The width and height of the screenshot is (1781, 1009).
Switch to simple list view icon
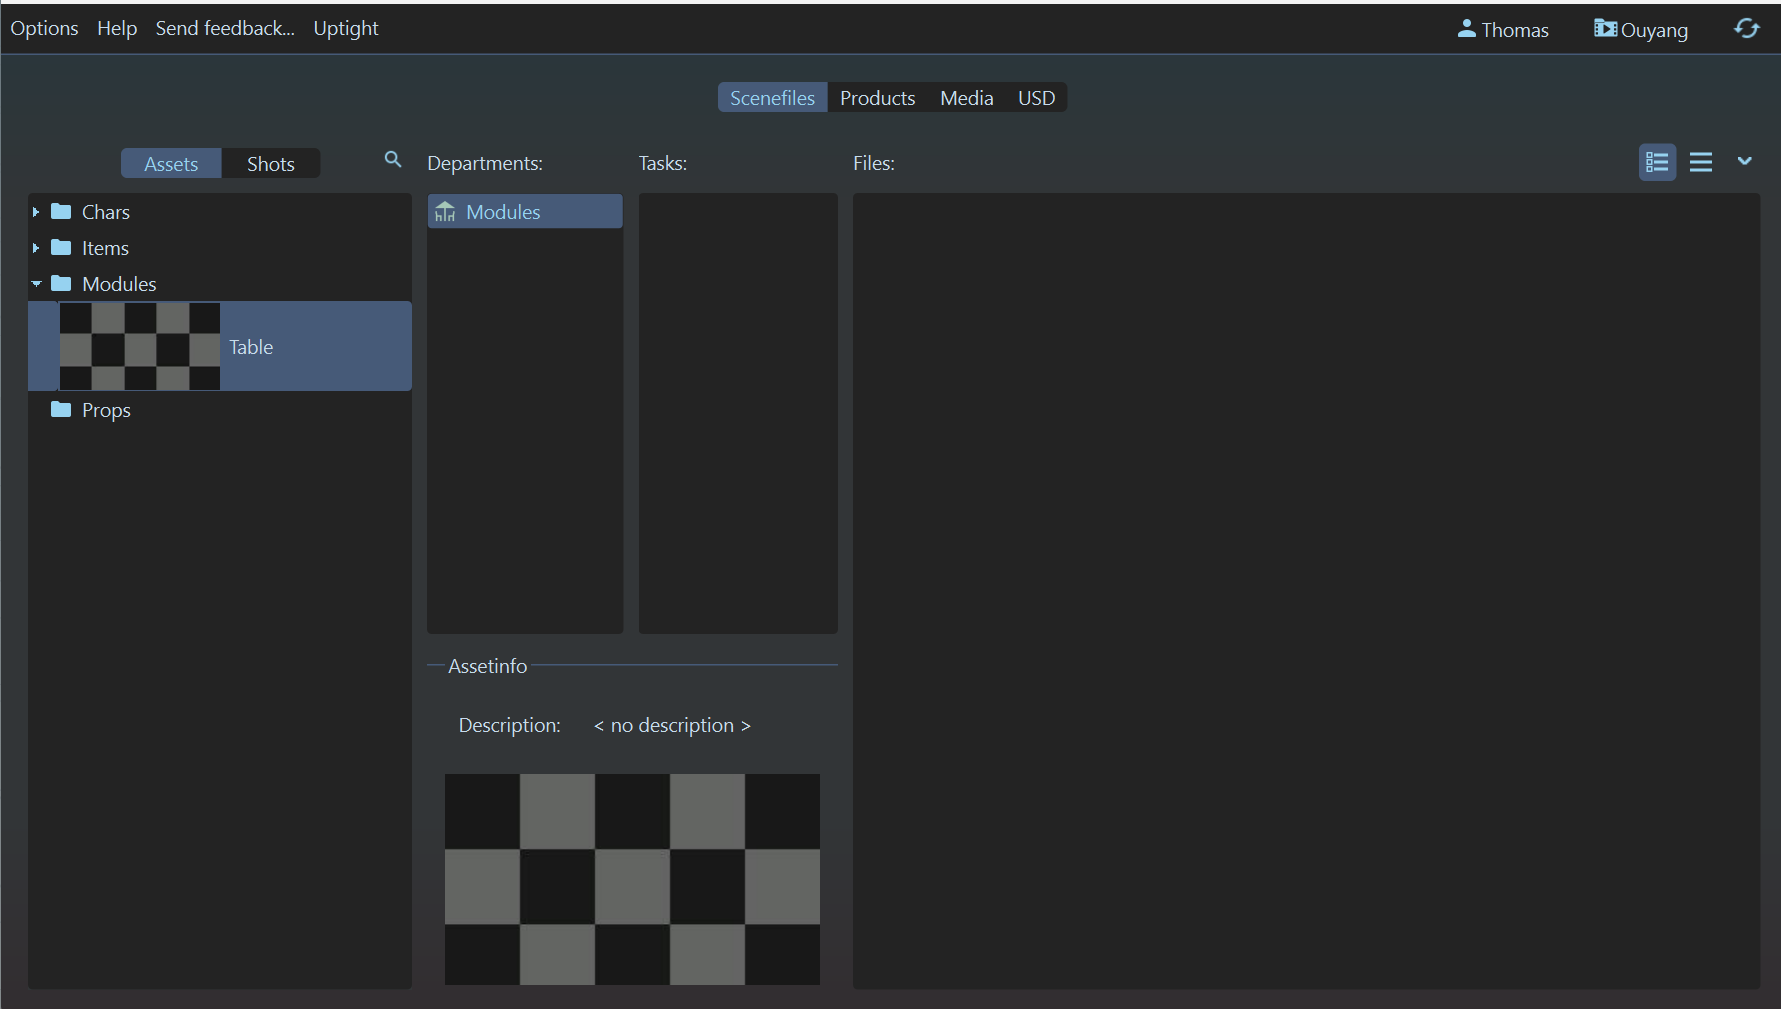pos(1700,162)
